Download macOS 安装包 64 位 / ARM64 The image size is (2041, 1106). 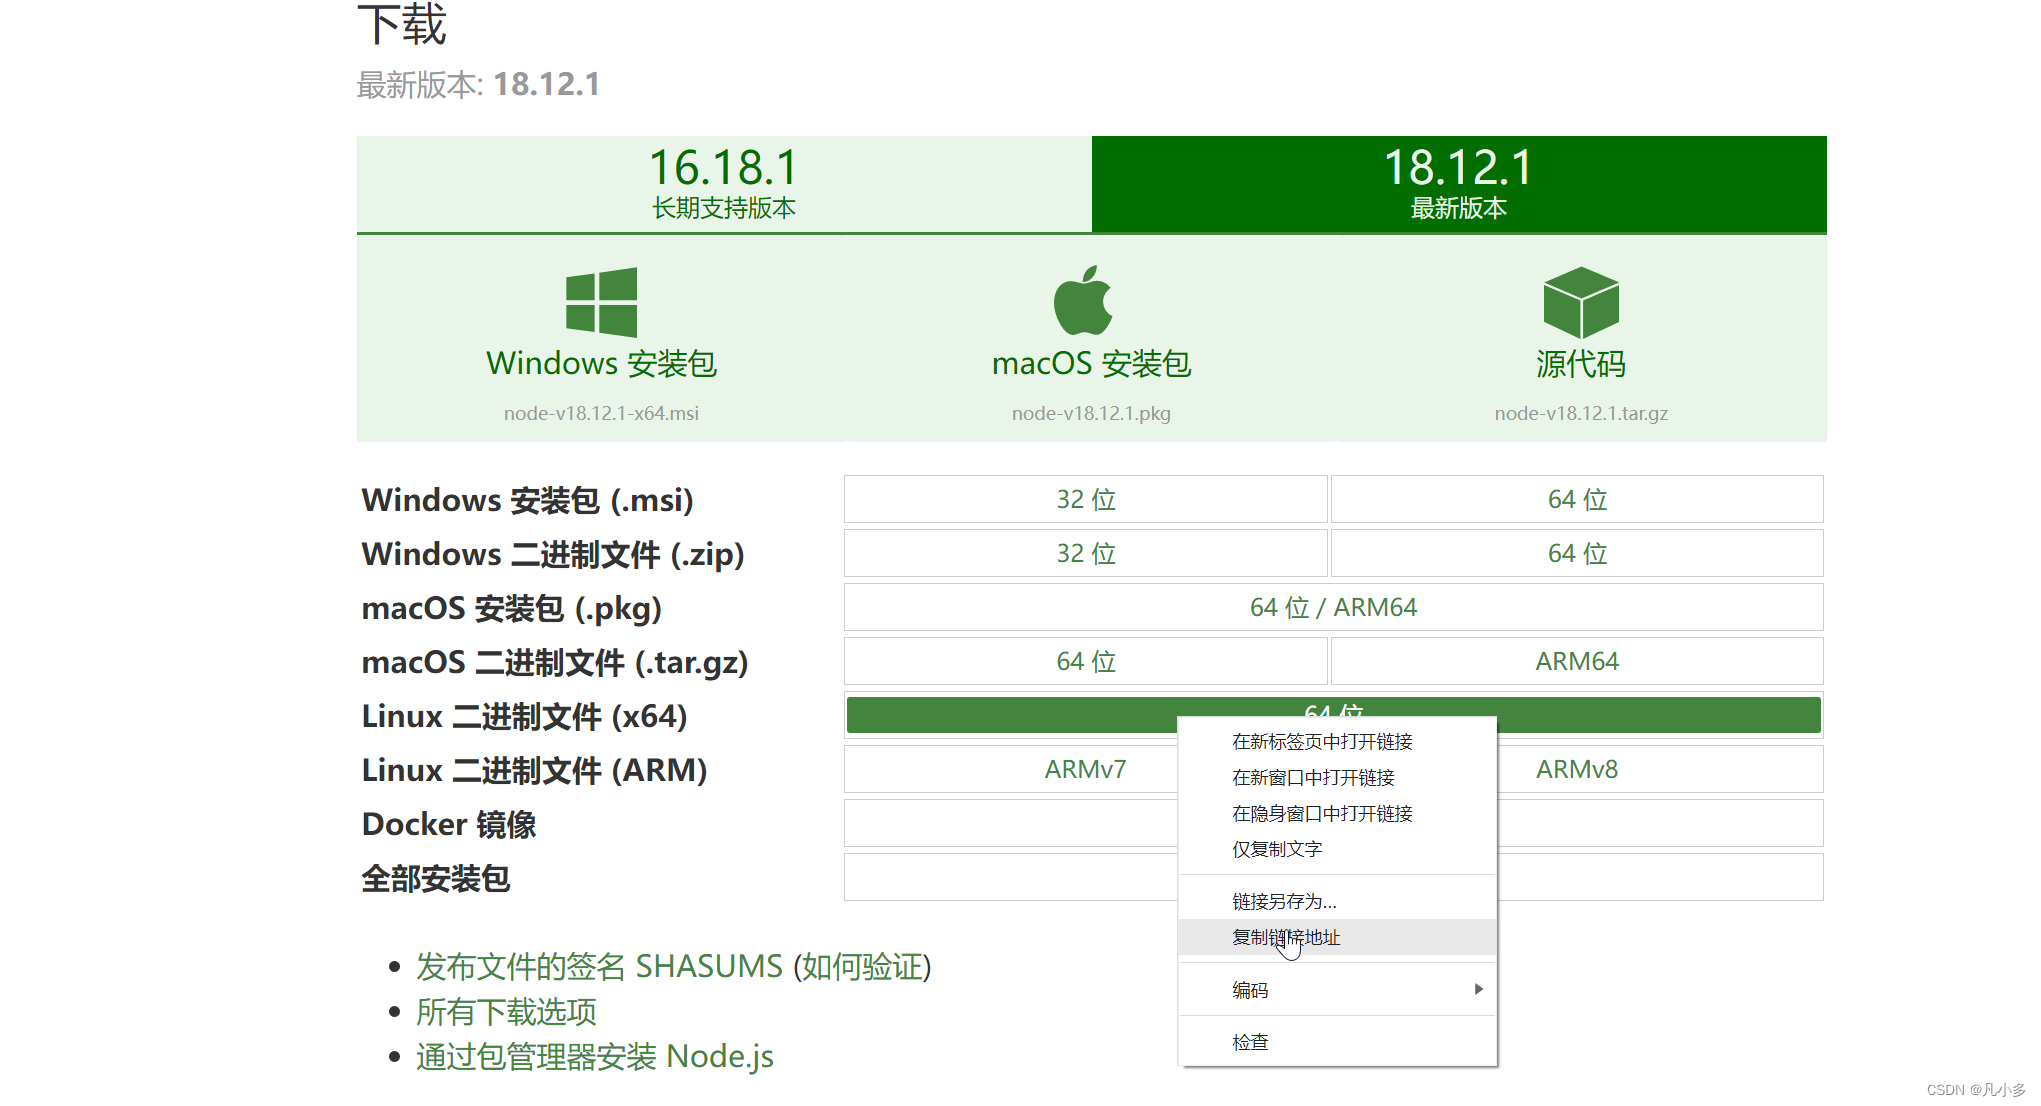(x=1333, y=607)
